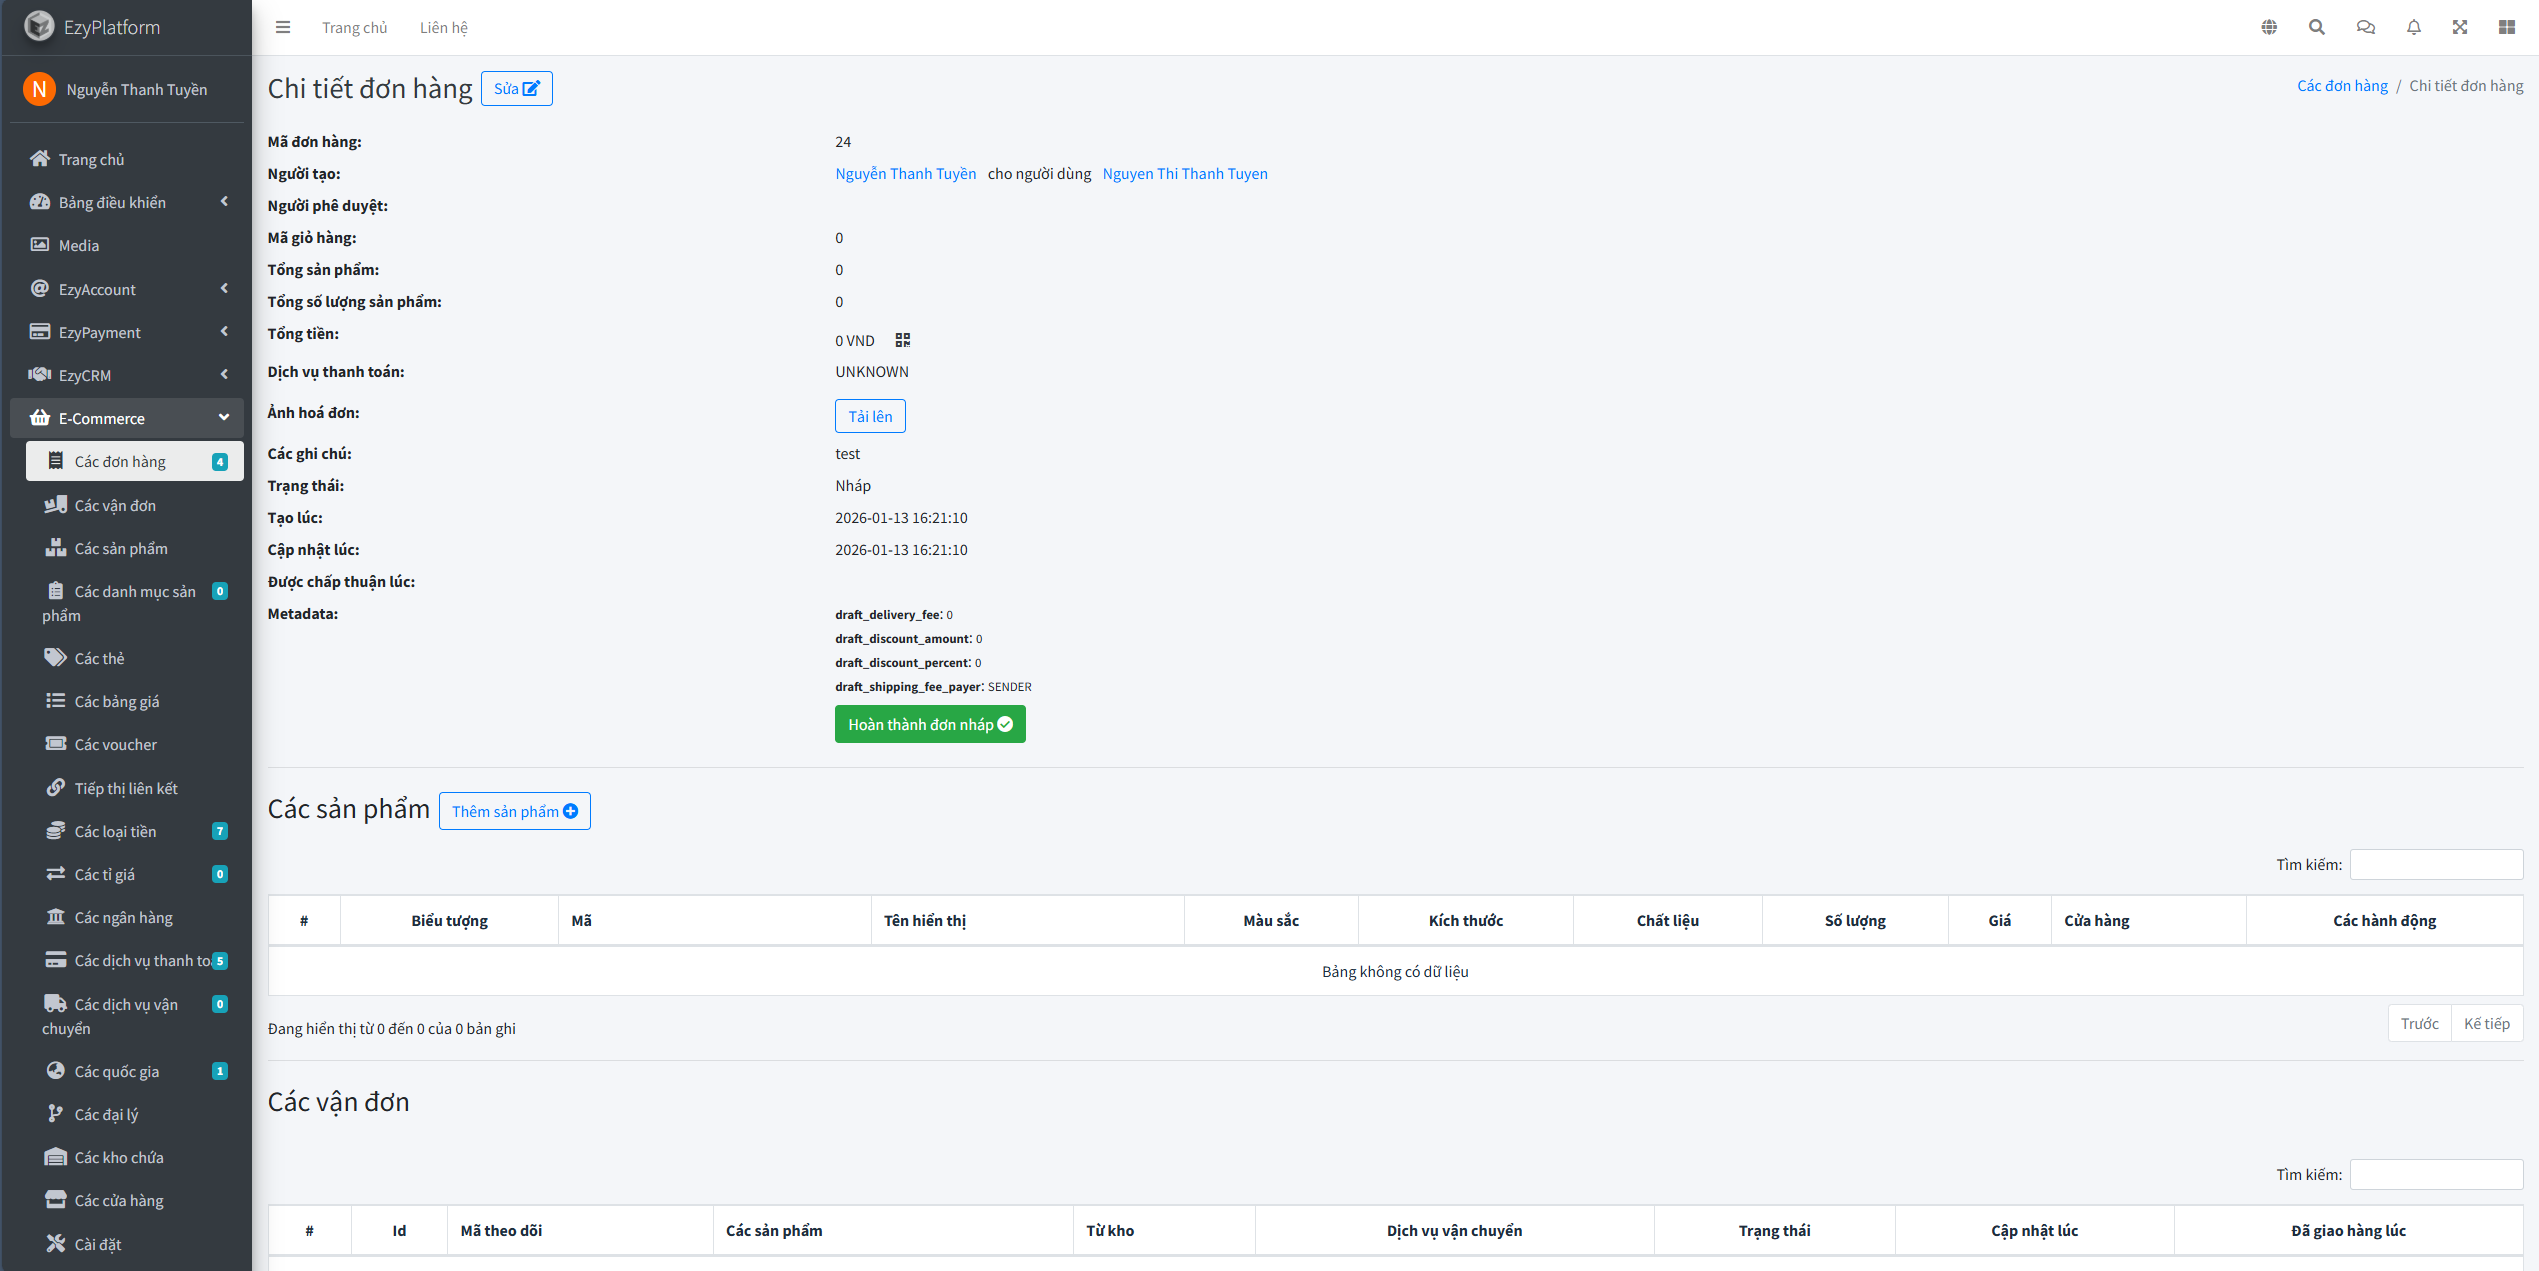This screenshot has width=2539, height=1271.
Task: Click the Hoàn thành đơn nháp button
Action: [x=929, y=724]
